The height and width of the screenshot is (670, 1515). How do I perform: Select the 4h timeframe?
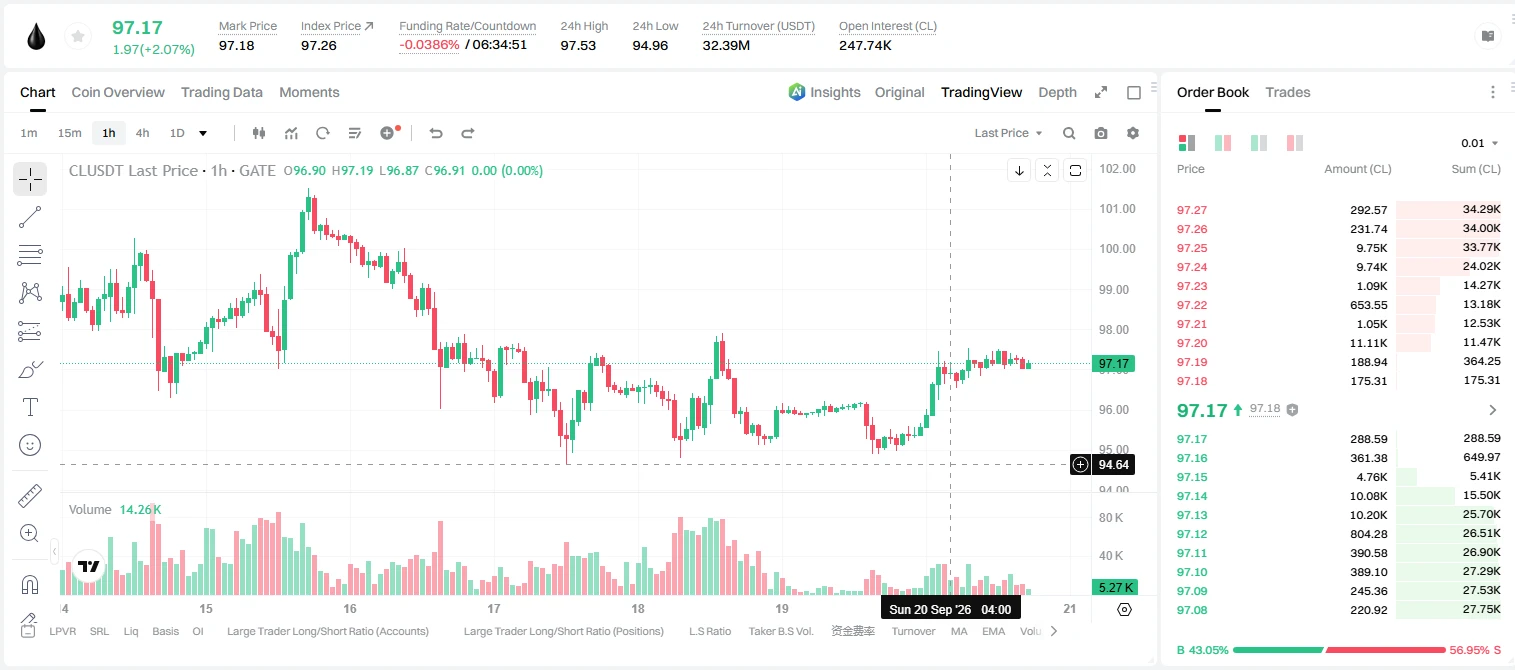pos(142,133)
